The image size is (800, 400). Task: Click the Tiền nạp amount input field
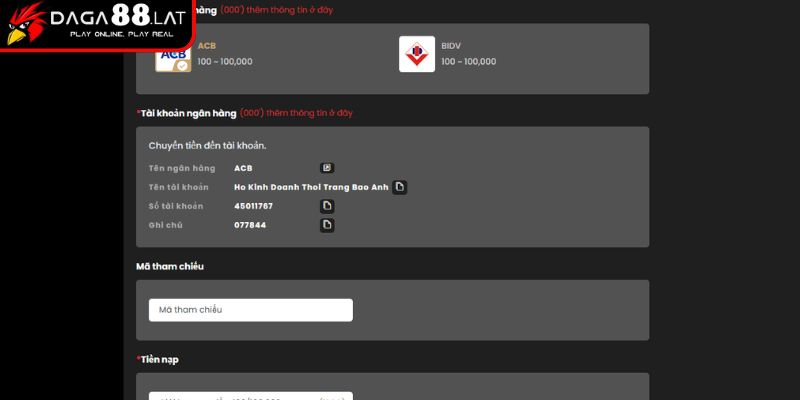[250, 395]
